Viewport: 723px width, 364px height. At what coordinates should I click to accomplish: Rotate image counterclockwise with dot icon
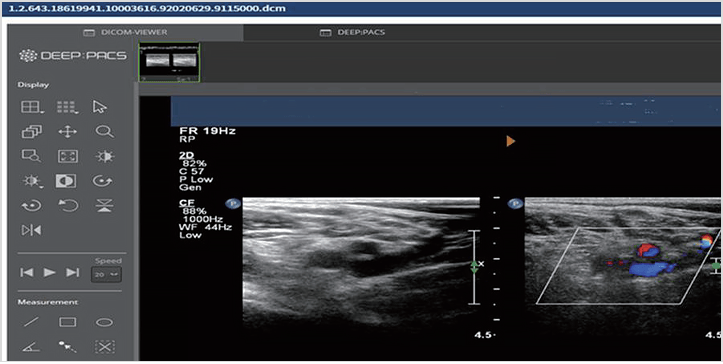pyautogui.click(x=31, y=205)
